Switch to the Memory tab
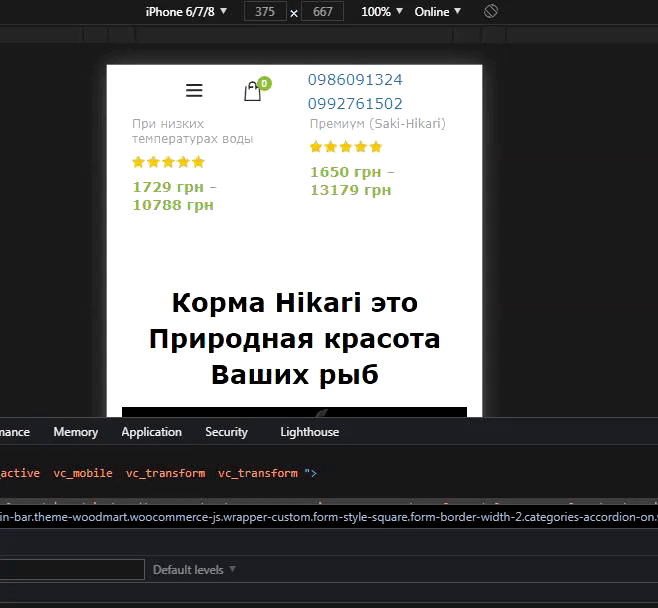658x608 pixels. (x=76, y=432)
